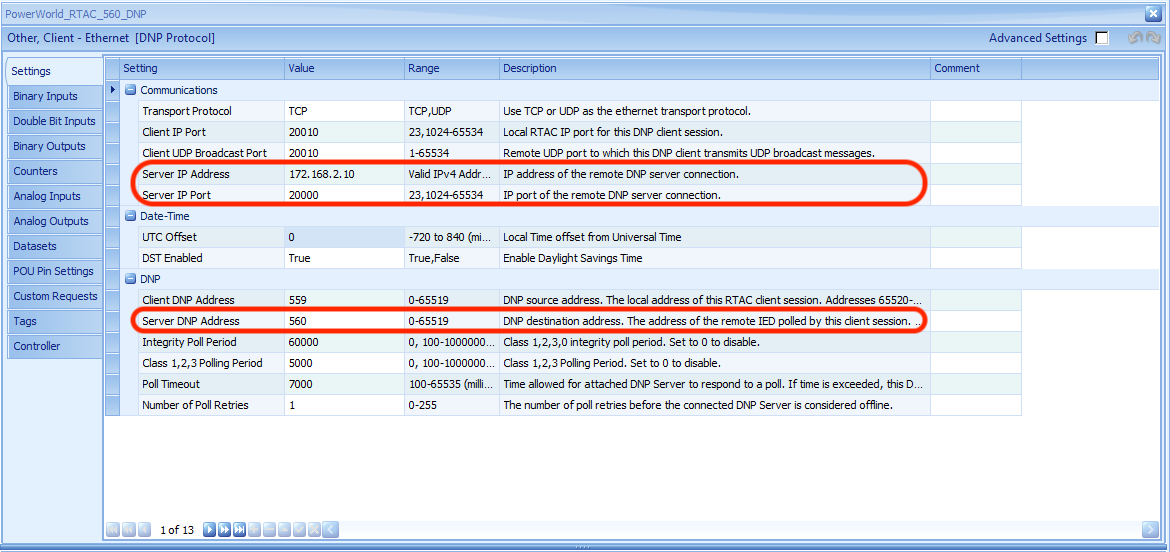This screenshot has width=1170, height=552.
Task: Open the Custom Requests tab
Action: [55, 296]
